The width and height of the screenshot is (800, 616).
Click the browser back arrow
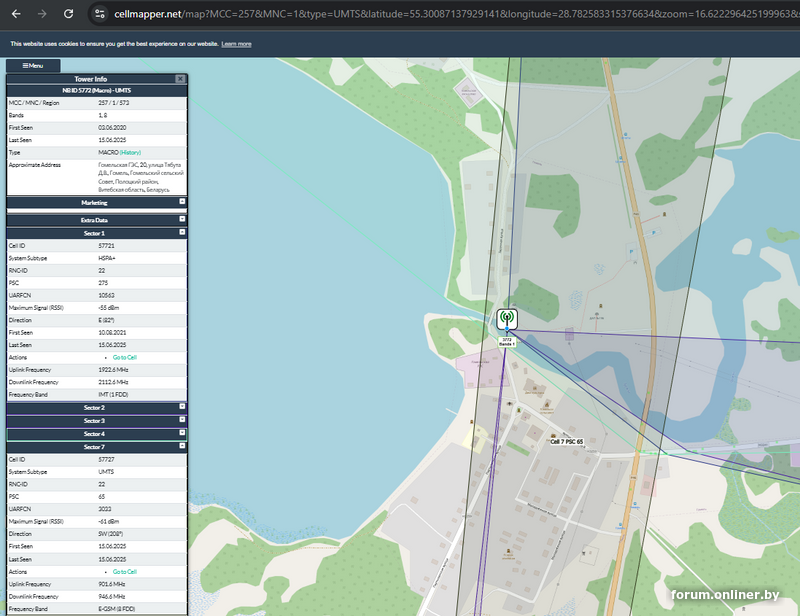pos(14,14)
